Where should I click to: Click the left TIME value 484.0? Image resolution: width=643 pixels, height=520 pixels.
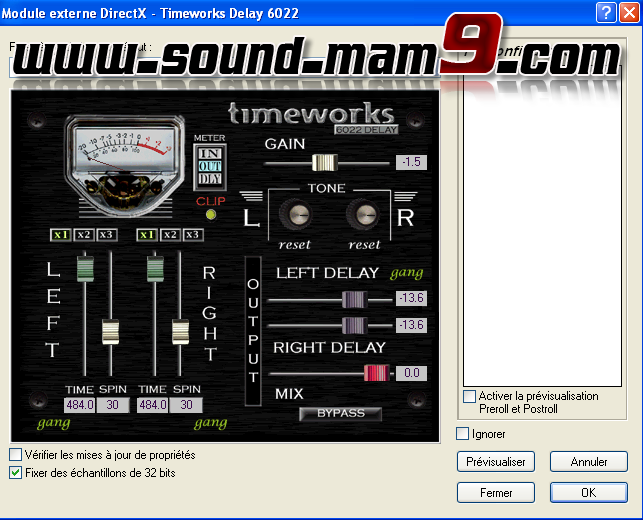point(80,405)
